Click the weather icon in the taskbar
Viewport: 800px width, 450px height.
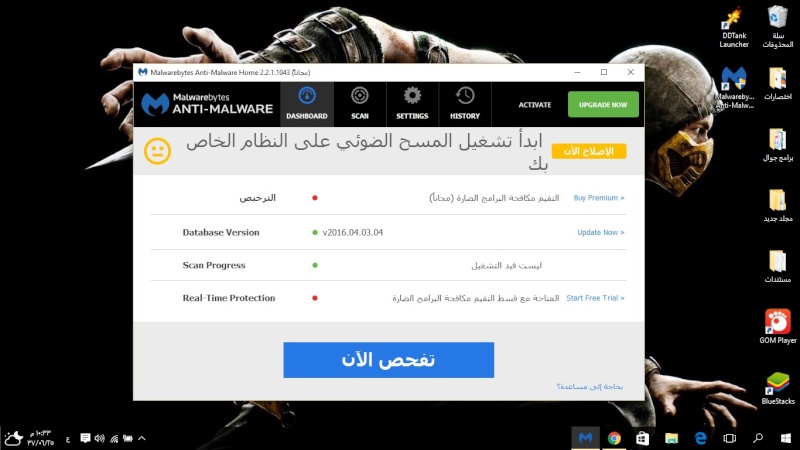(13, 438)
